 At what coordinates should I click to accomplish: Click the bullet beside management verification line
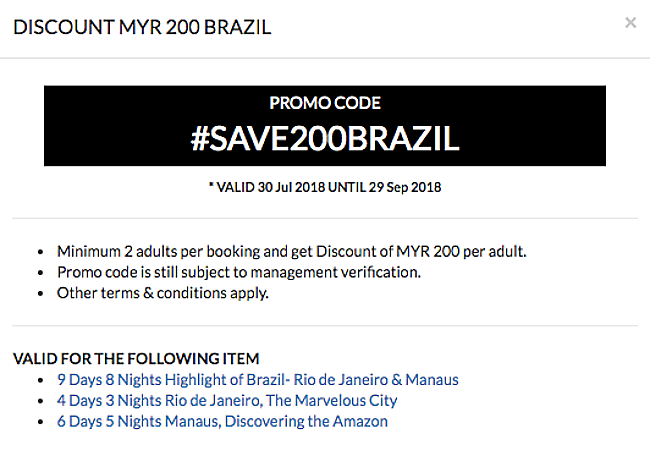[39, 273]
